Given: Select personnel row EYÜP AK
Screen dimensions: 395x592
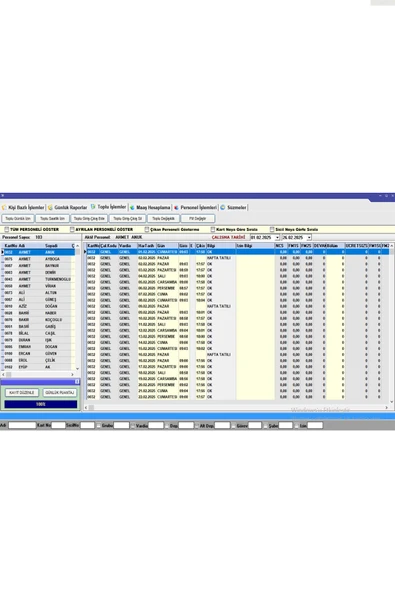Looking at the screenshot, I should (x=39, y=367).
